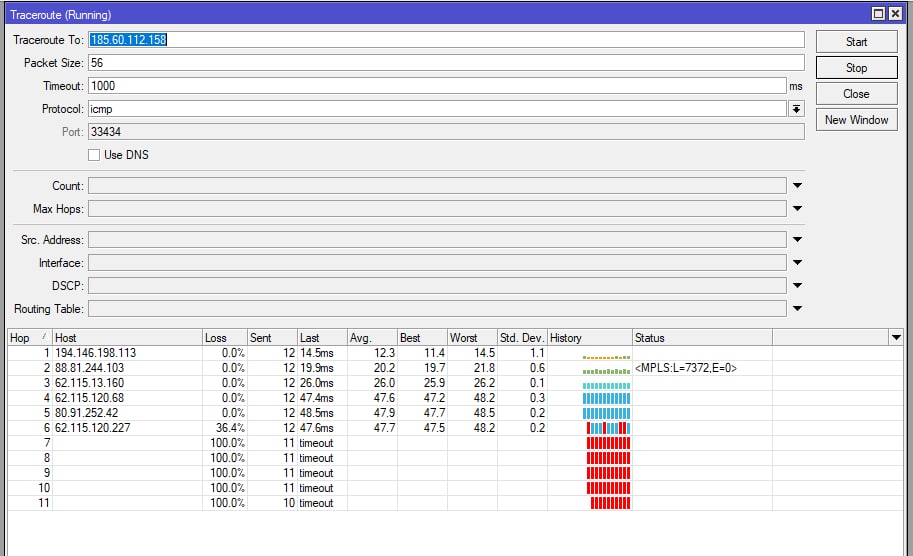Toggle the Use DNS checkbox
913x556 pixels.
[x=94, y=155]
